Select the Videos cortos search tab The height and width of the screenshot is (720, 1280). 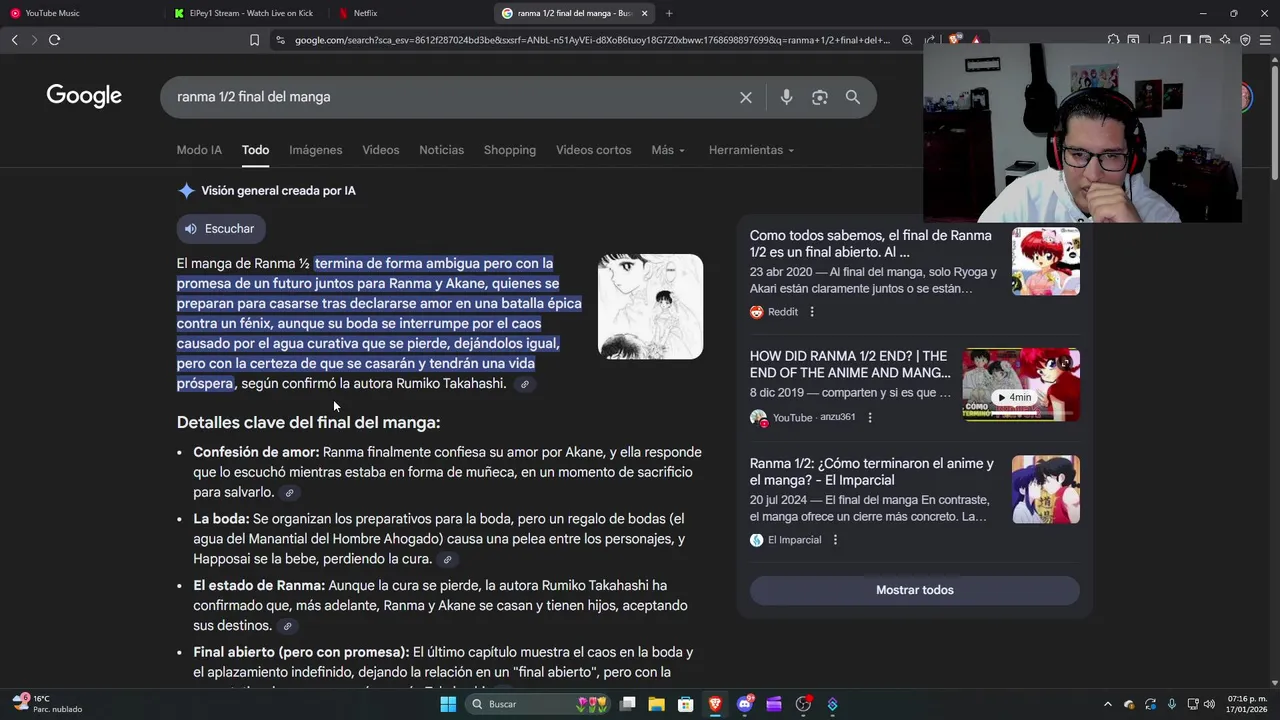coord(594,150)
